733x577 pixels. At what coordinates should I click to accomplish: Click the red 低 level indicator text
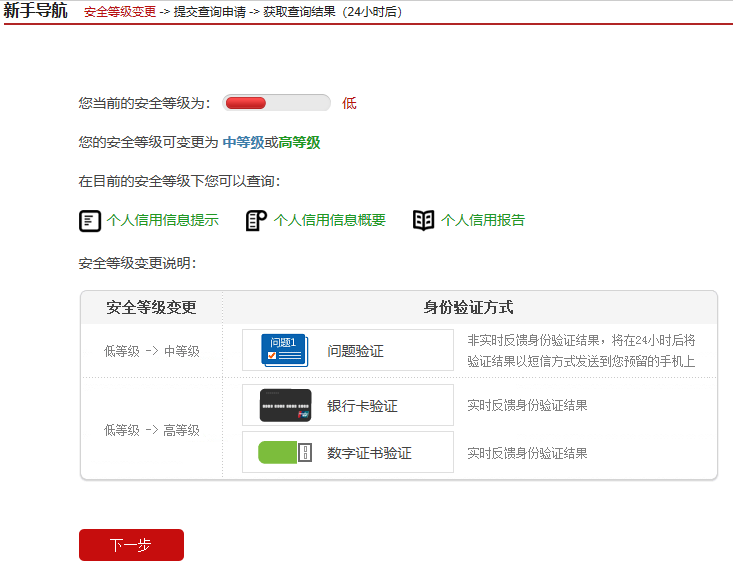349,103
